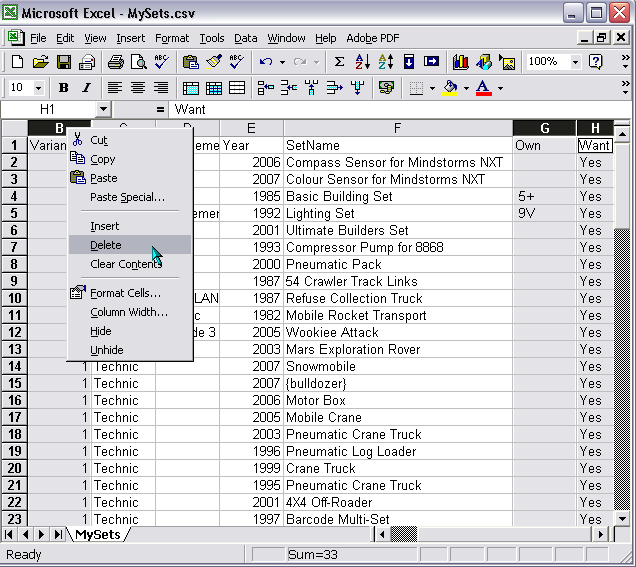Viewport: 636px width, 567px height.
Task: Click the cell containing Mars Exploration Rover
Action: point(398,350)
